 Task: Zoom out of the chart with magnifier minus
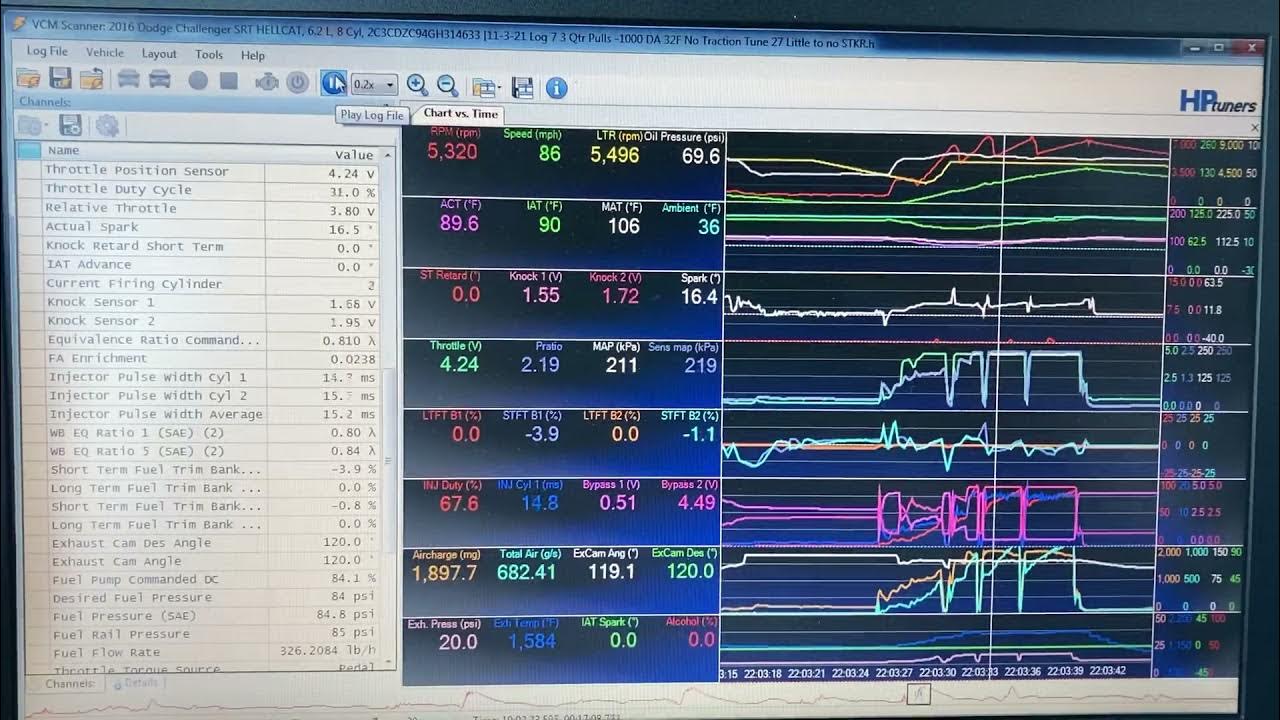pyautogui.click(x=448, y=86)
